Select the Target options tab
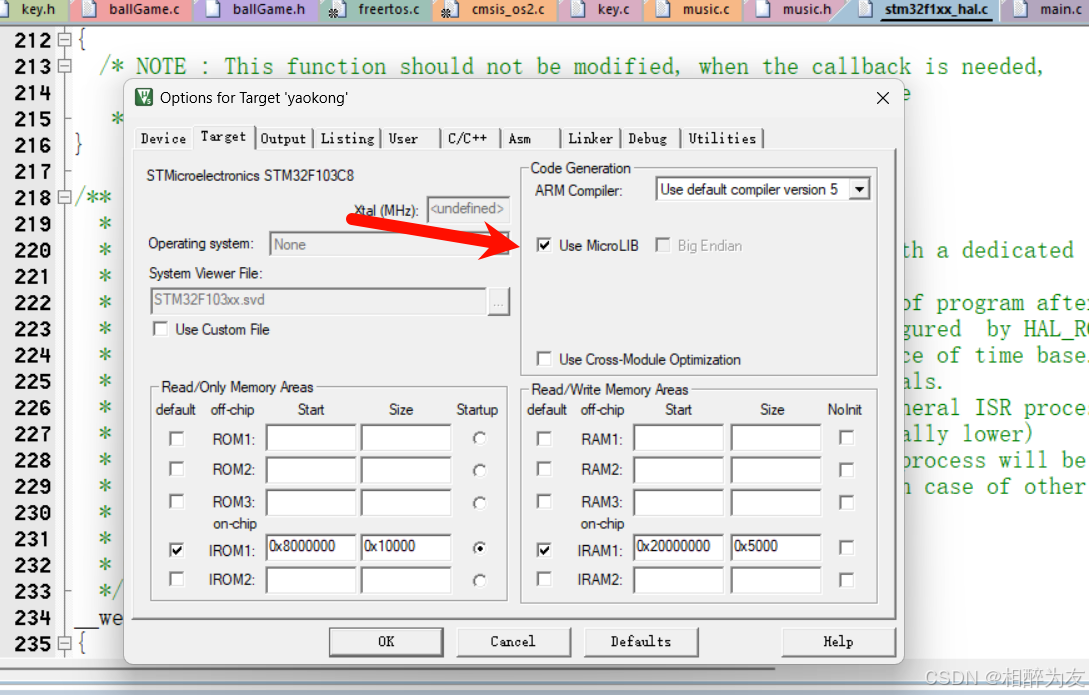 224,137
